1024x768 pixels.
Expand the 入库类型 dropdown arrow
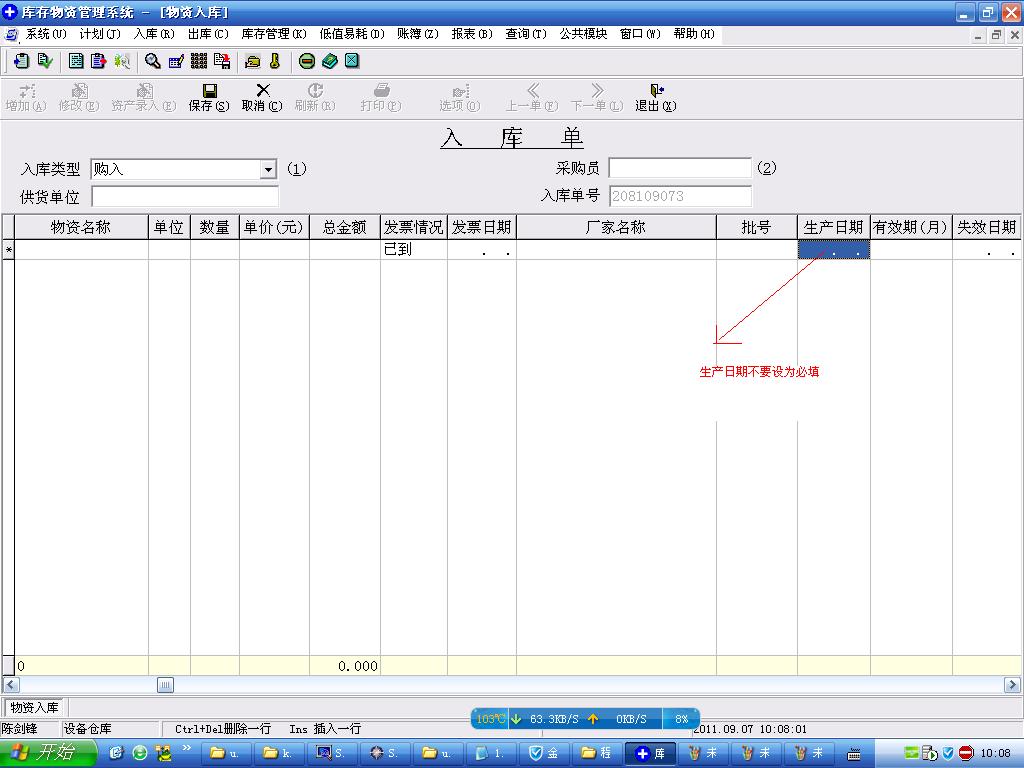click(x=268, y=170)
